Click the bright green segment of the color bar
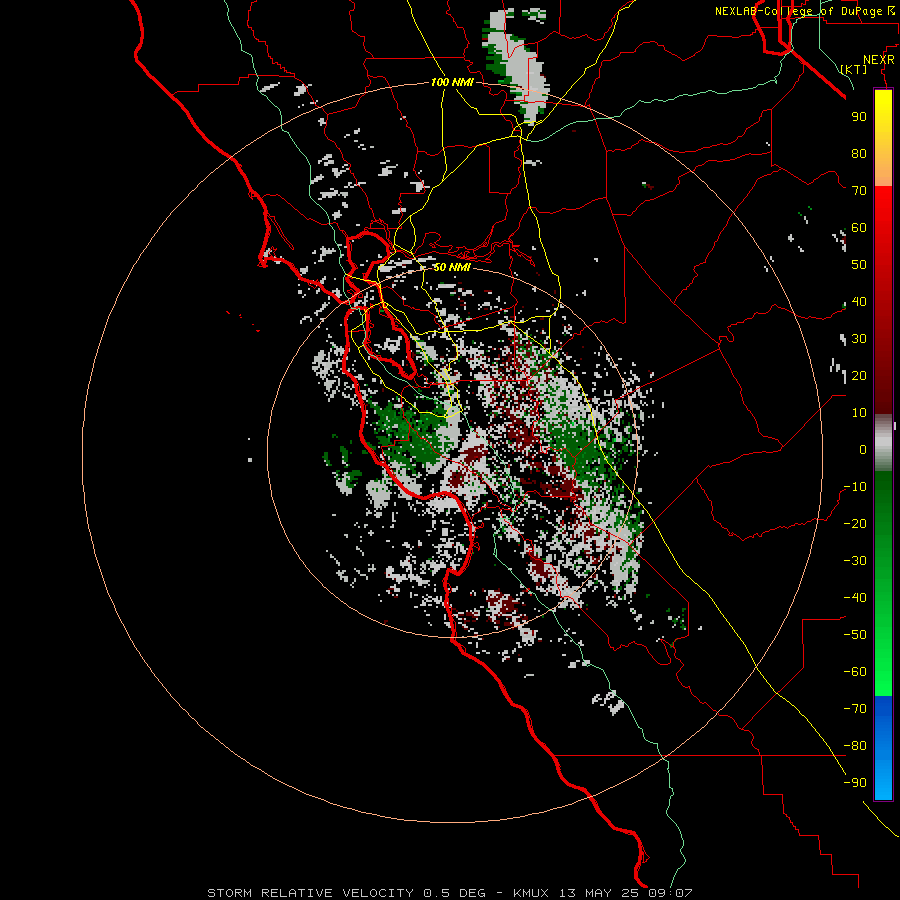Image resolution: width=900 pixels, height=900 pixels. coord(883,660)
